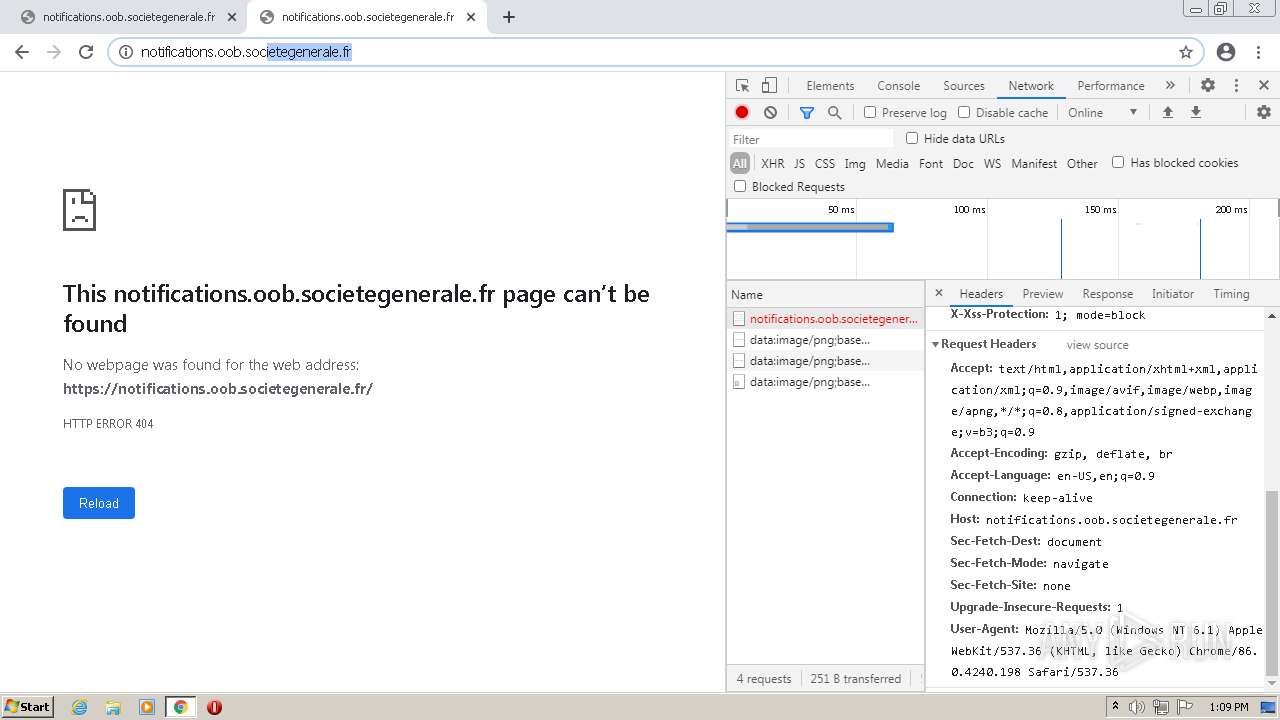Clear the network log

click(770, 112)
